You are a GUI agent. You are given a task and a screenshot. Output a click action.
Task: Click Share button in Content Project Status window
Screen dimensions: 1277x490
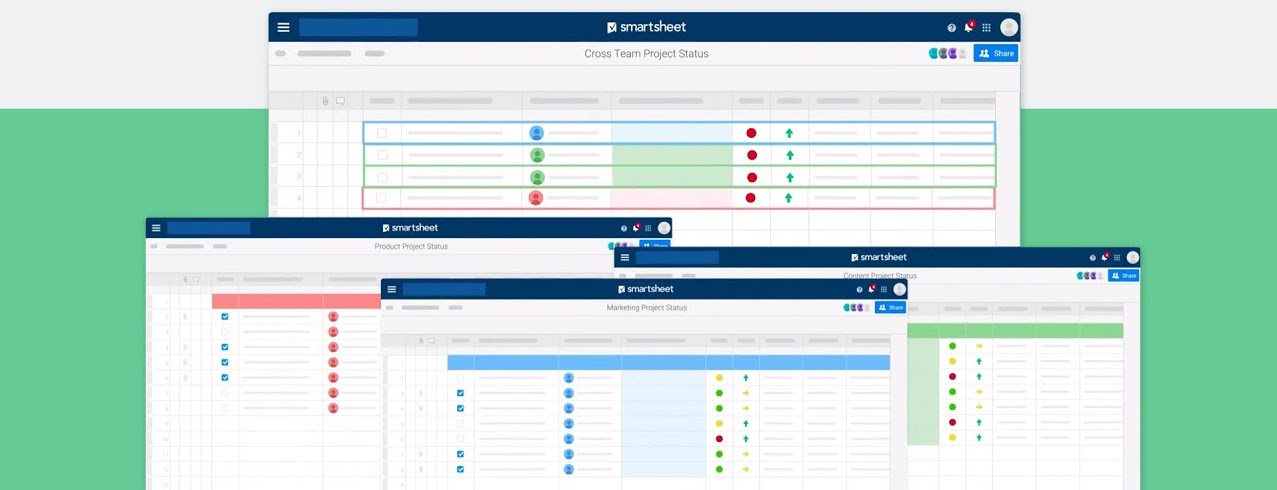point(1123,276)
